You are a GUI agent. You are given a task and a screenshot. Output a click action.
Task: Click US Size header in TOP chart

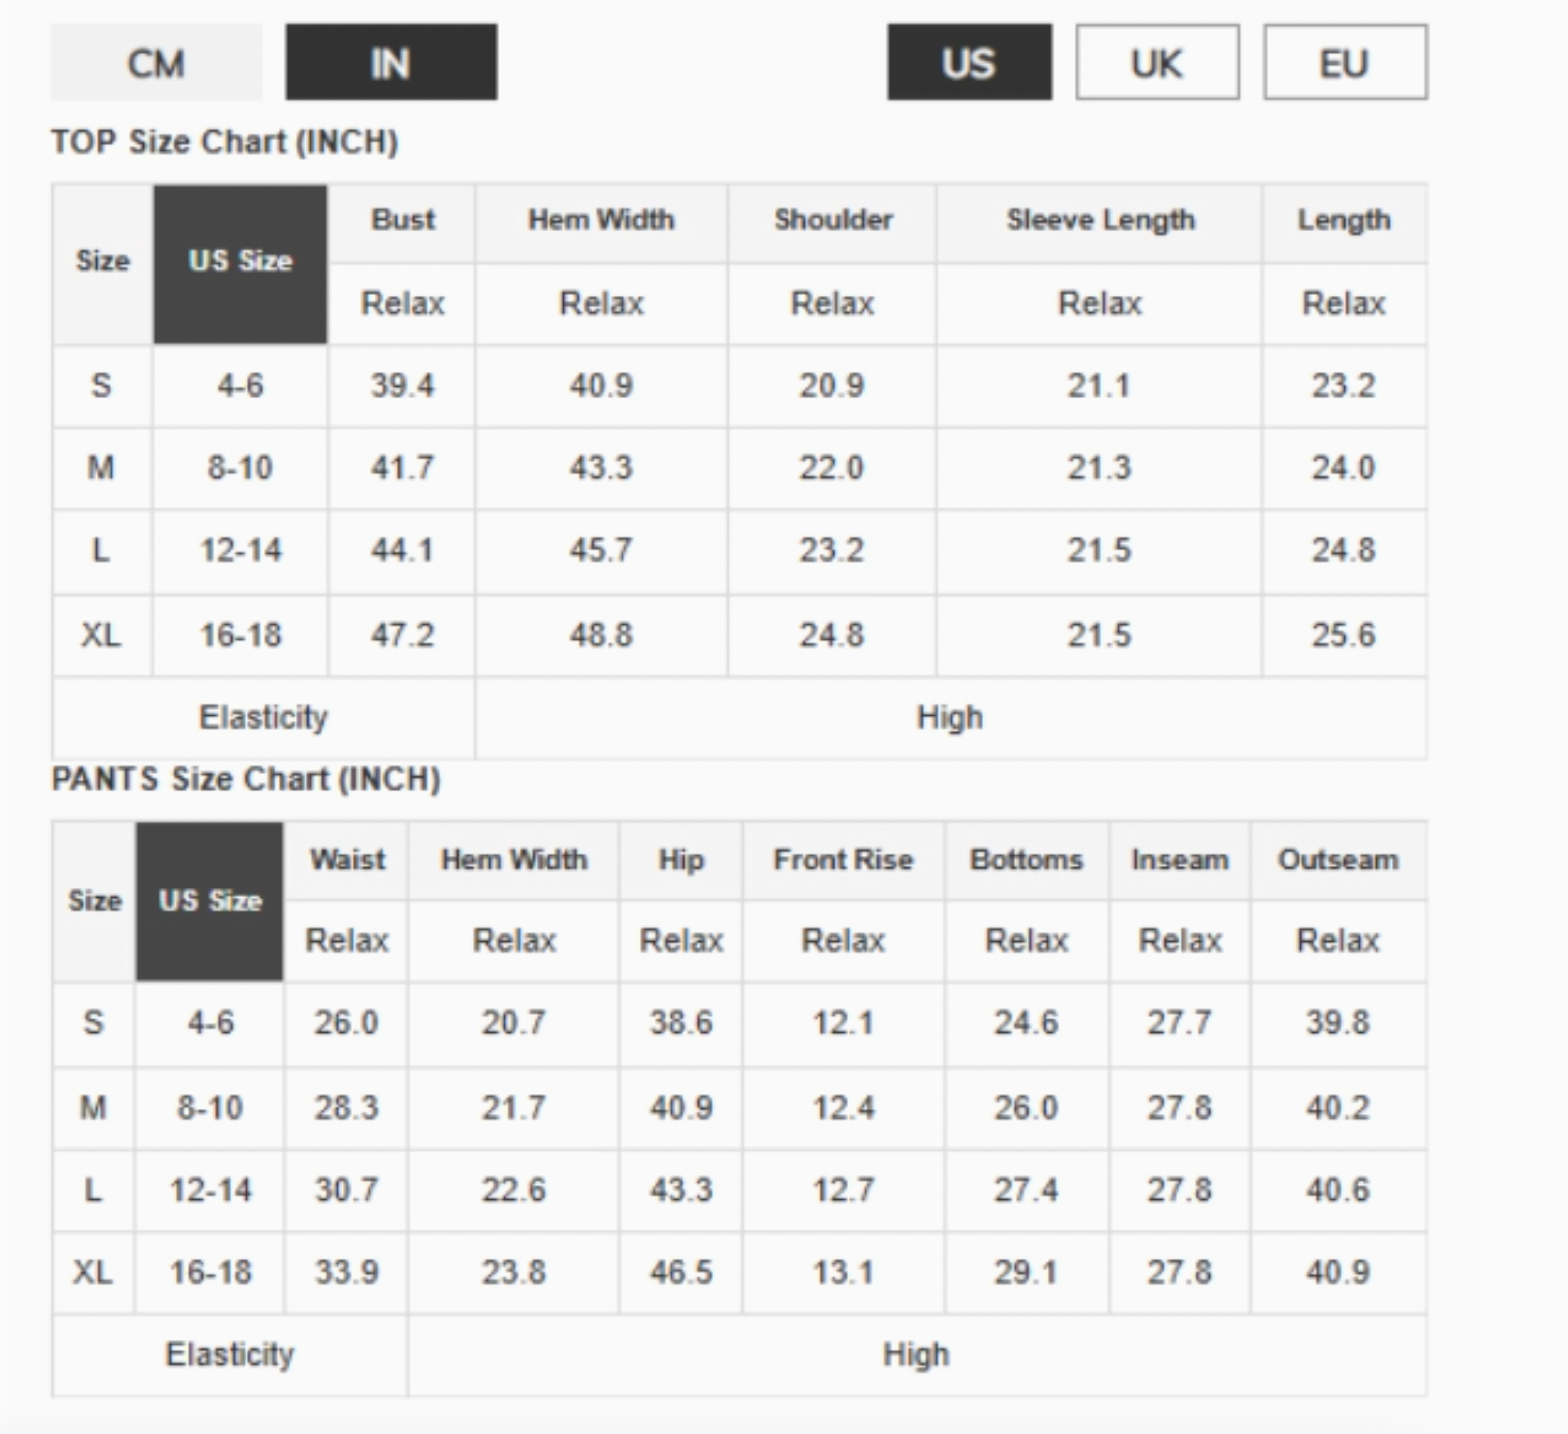(x=240, y=262)
